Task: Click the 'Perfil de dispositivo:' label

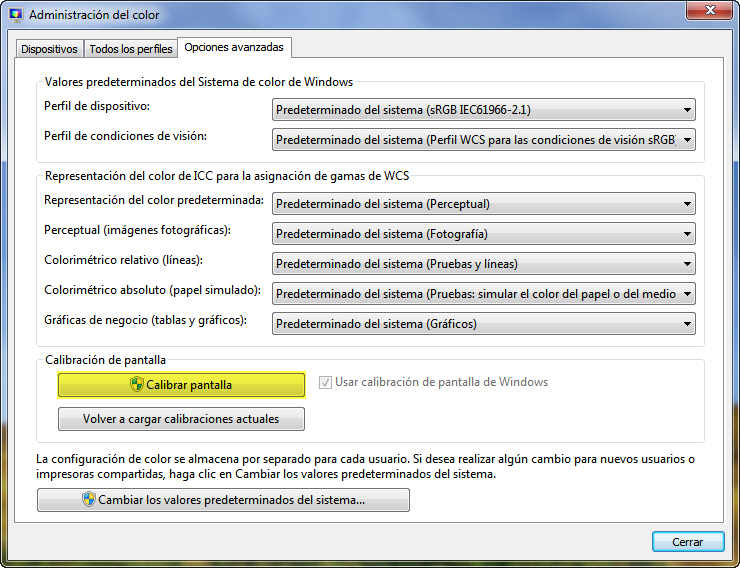Action: coord(97,106)
